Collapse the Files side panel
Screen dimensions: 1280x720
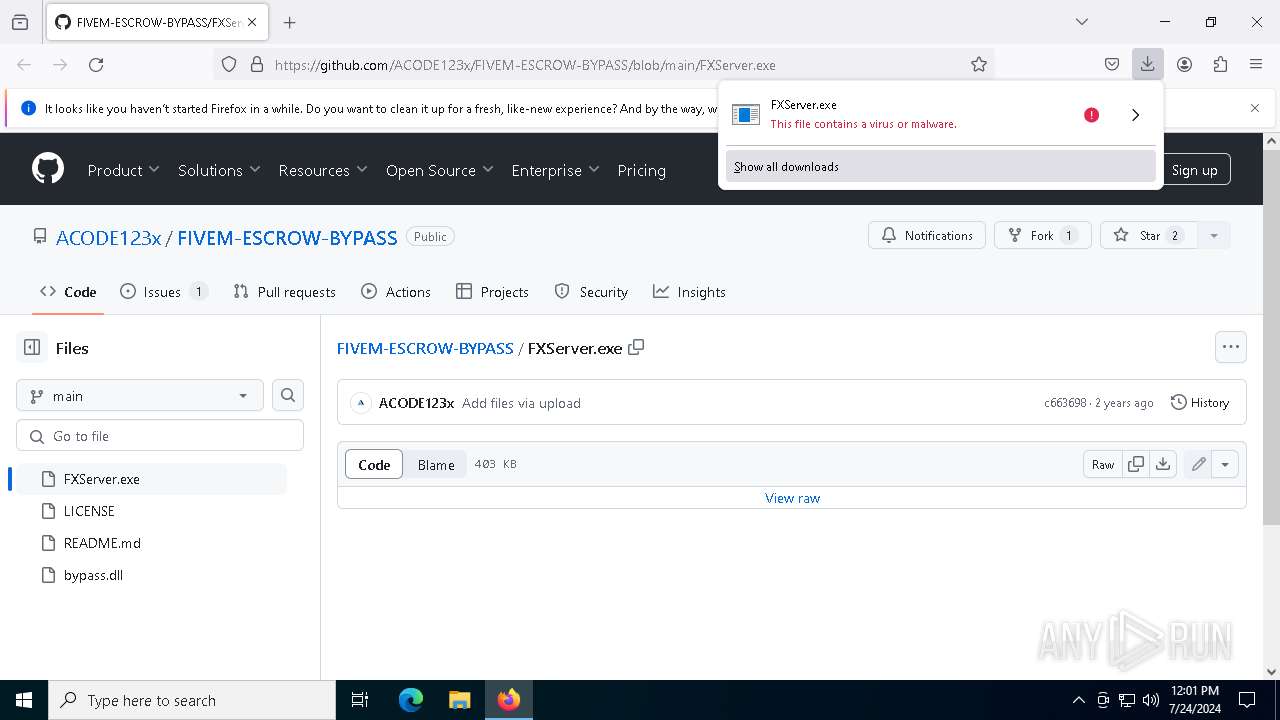[32, 348]
